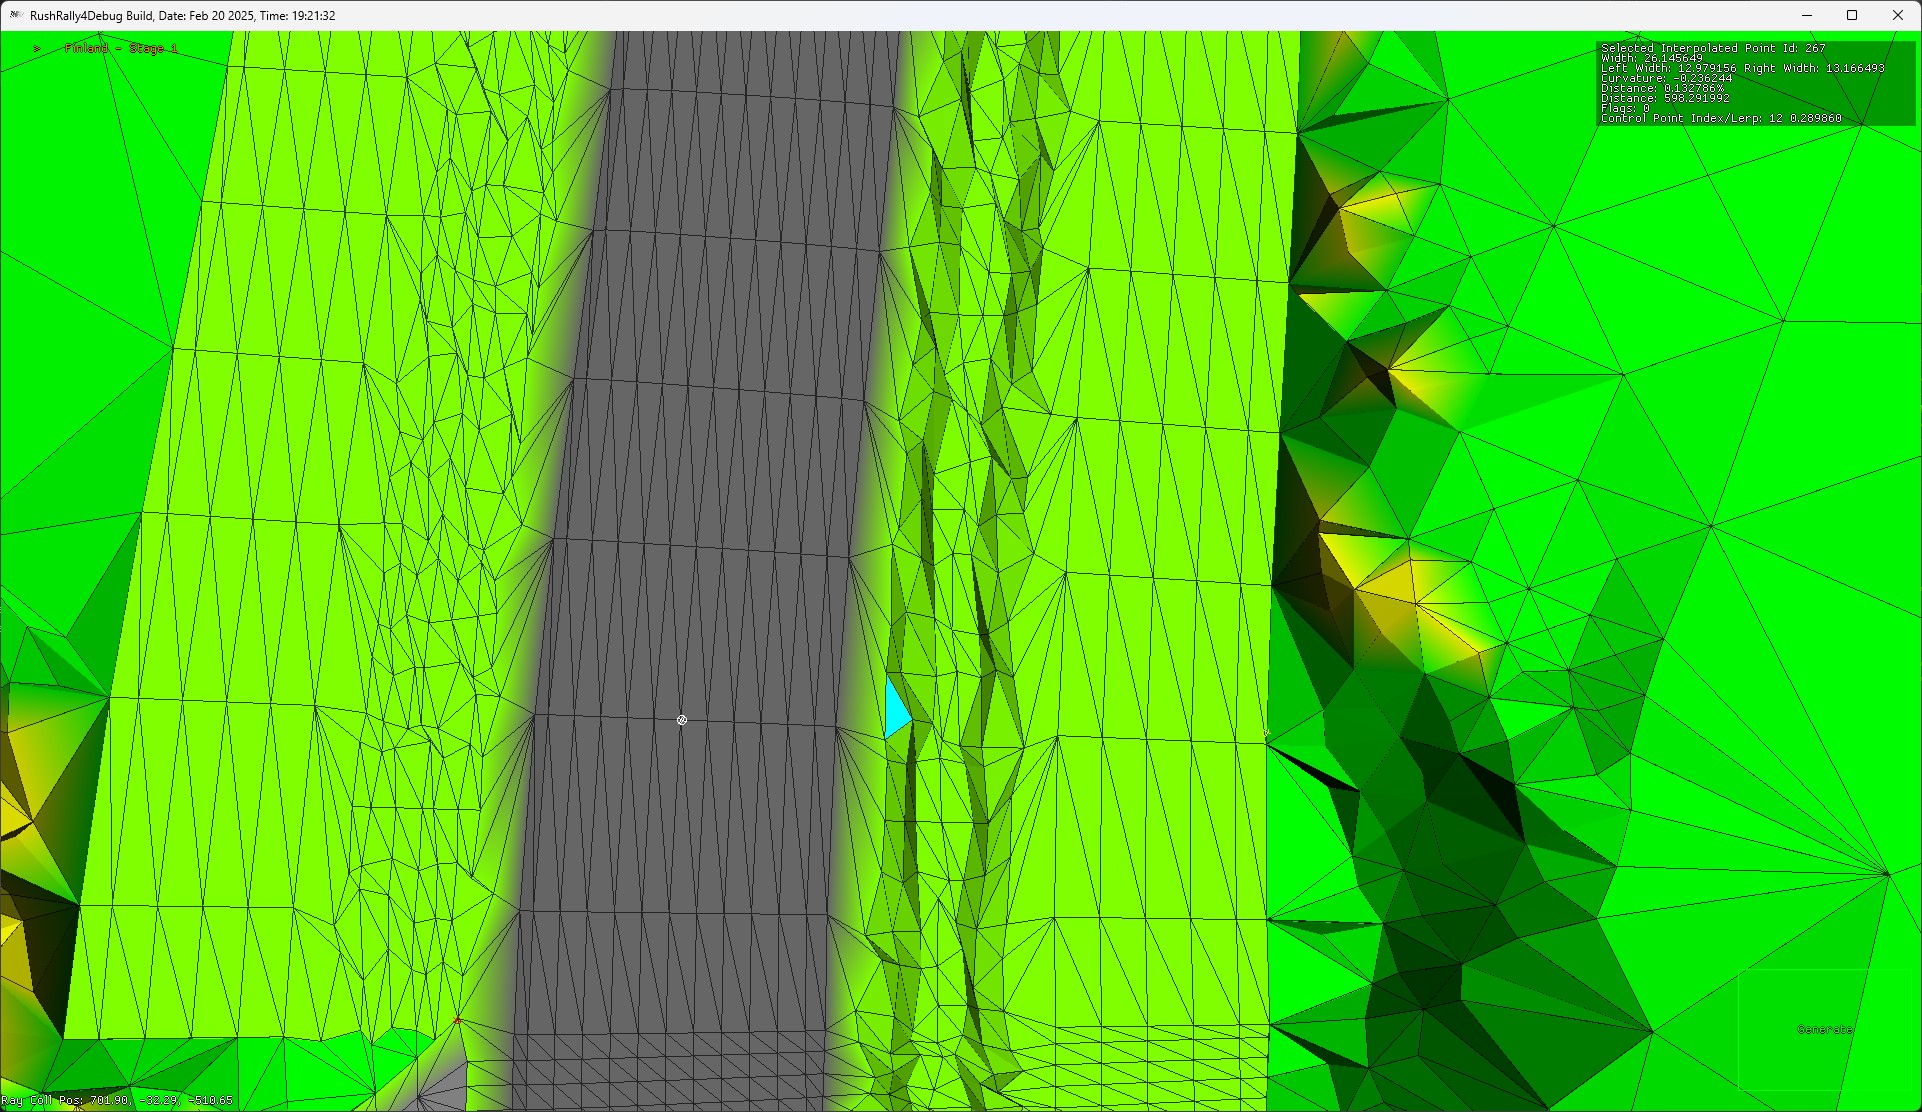Close the RushRally4Debug window
1922x1112 pixels.
[x=1897, y=15]
